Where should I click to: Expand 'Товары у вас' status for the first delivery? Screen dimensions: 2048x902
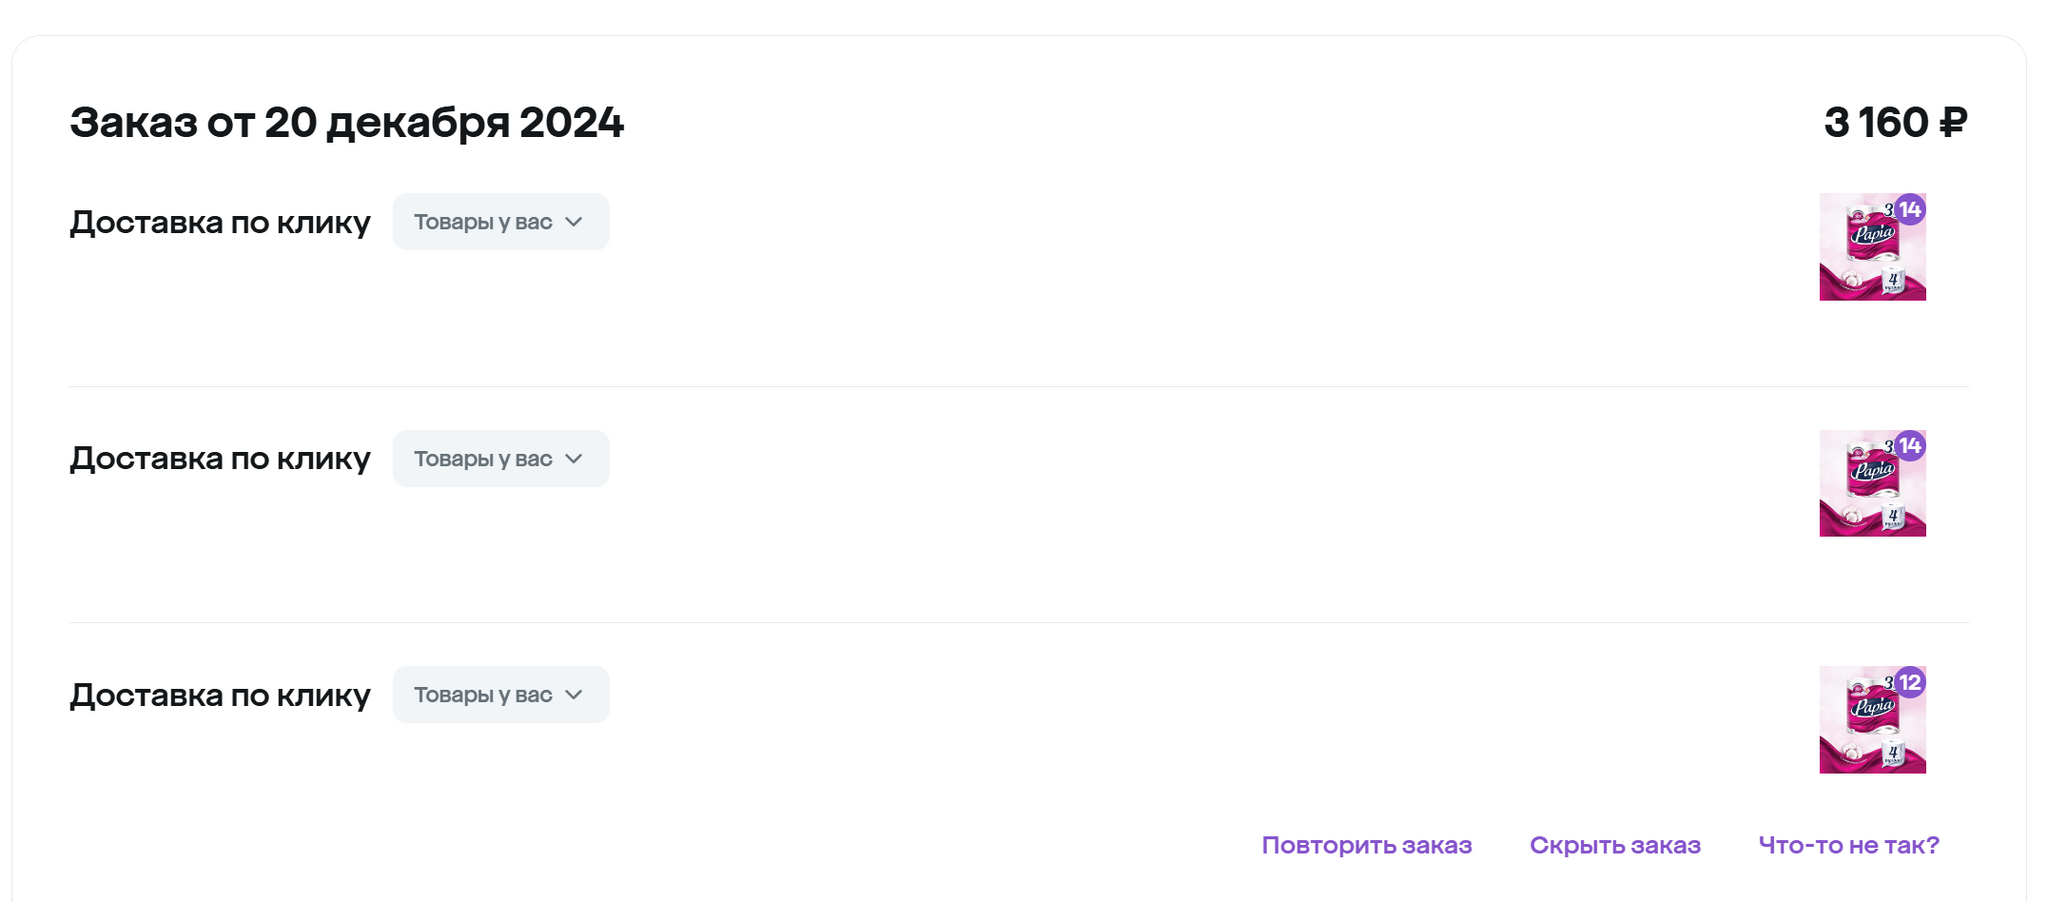click(x=501, y=222)
